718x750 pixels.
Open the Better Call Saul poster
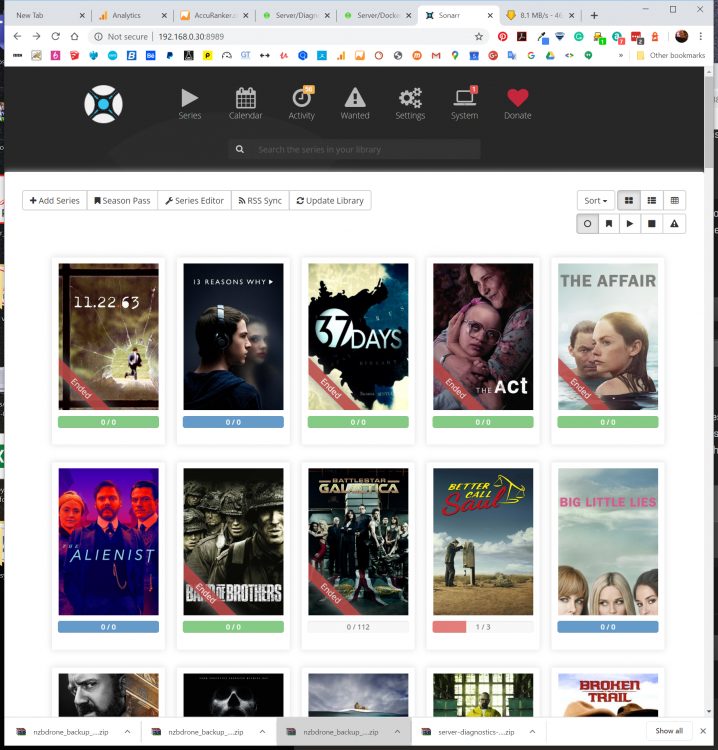click(x=483, y=541)
